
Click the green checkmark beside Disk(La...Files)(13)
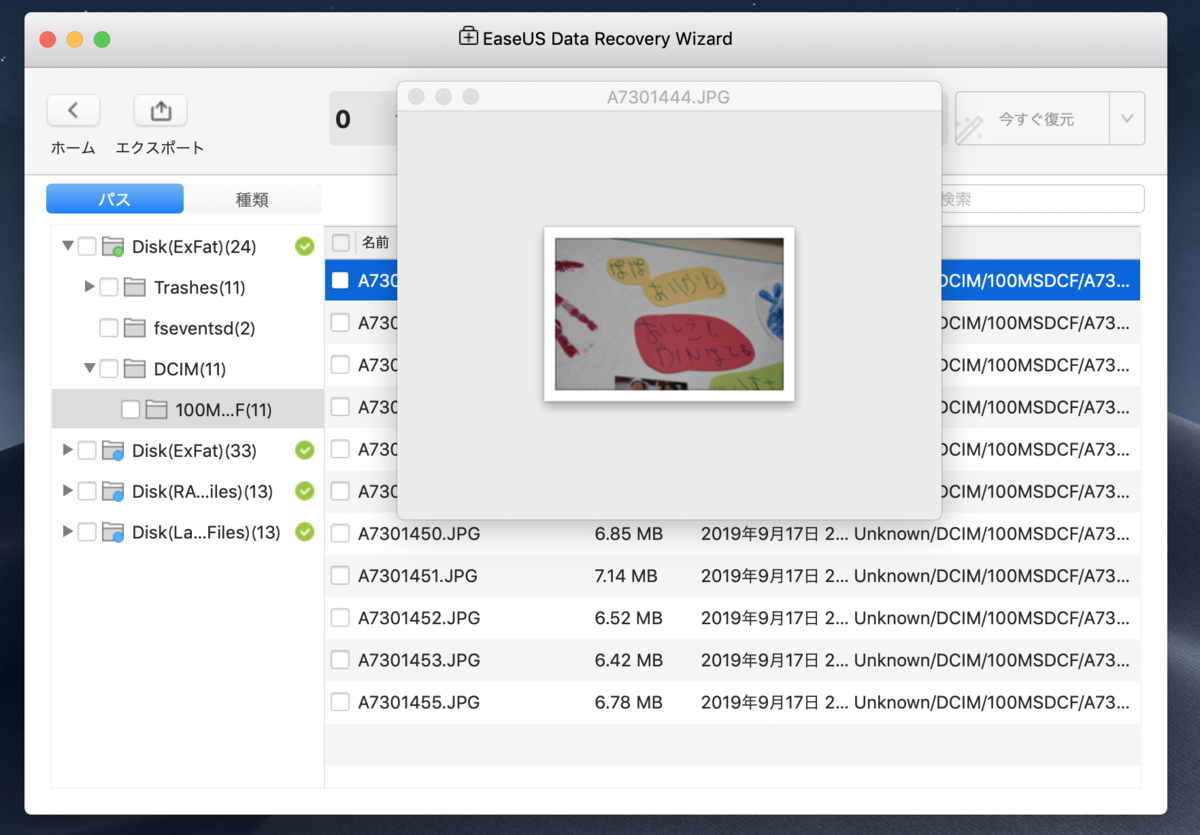pyautogui.click(x=305, y=533)
